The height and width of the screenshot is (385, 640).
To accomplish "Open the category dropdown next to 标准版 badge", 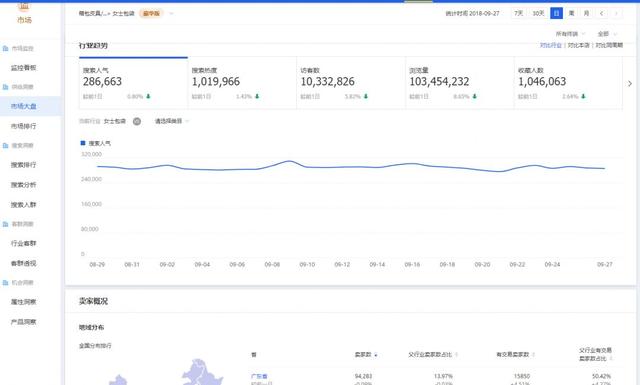I will click(x=171, y=13).
